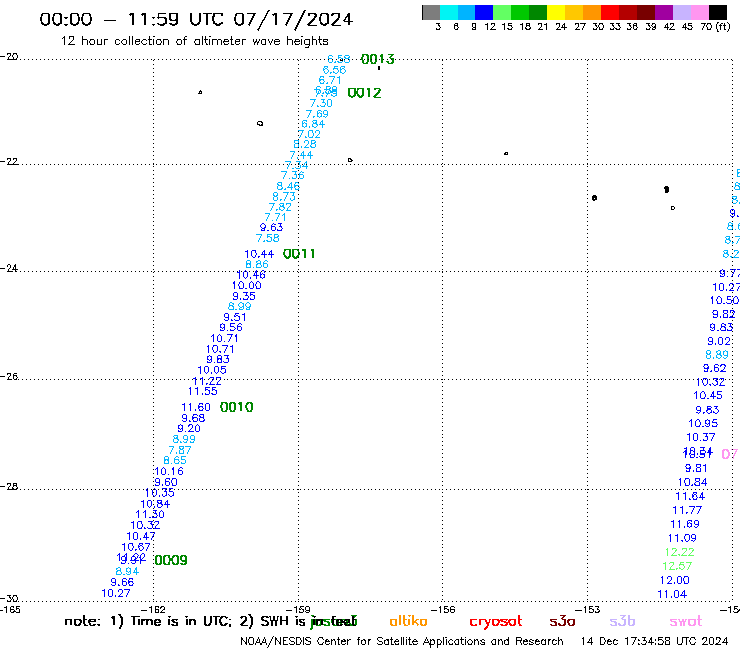Click the 10.47 wave height value
740x650 pixels.
[141, 537]
